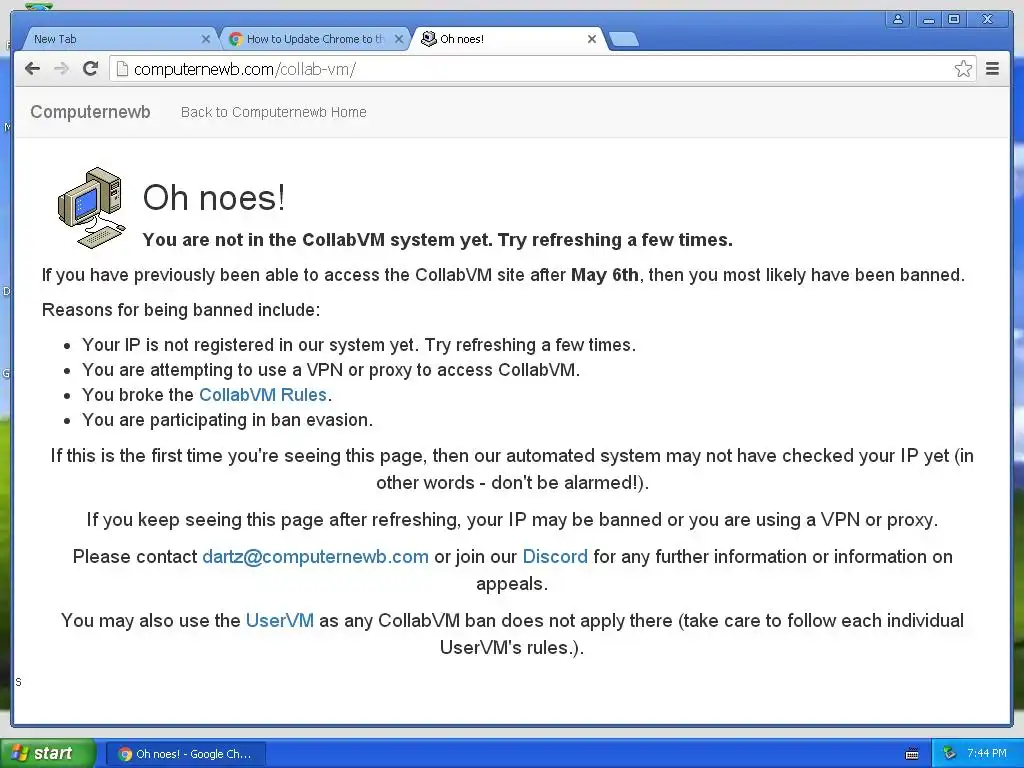Click the Computernewb brand link
This screenshot has width=1024, height=768.
pyautogui.click(x=90, y=112)
